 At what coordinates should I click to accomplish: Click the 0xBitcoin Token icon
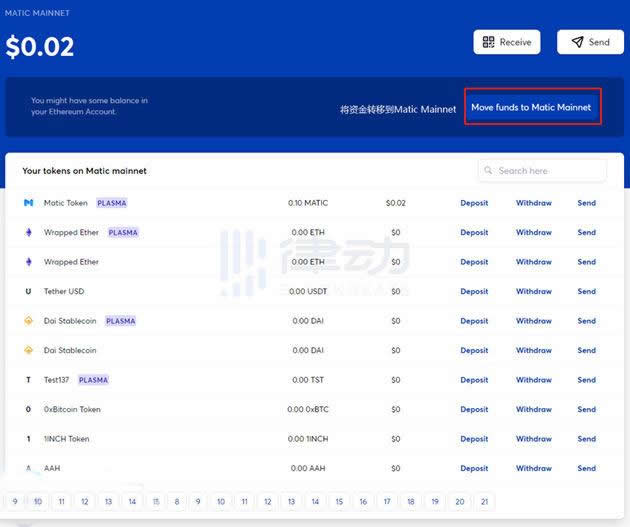point(29,409)
